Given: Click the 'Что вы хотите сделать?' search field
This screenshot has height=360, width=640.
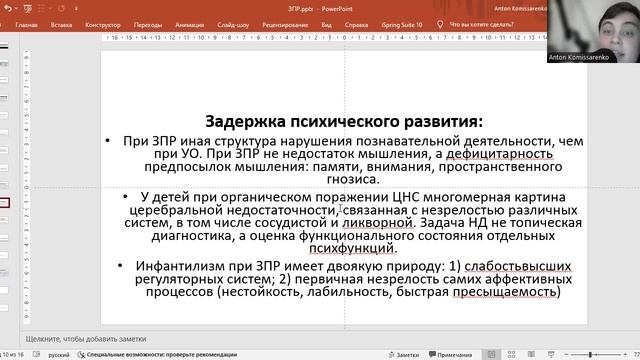Looking at the screenshot, I should pyautogui.click(x=482, y=24).
